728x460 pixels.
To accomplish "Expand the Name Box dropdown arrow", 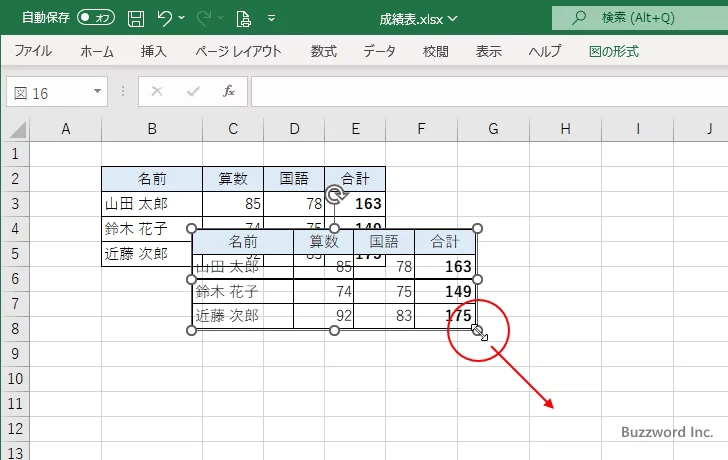I will click(x=98, y=91).
